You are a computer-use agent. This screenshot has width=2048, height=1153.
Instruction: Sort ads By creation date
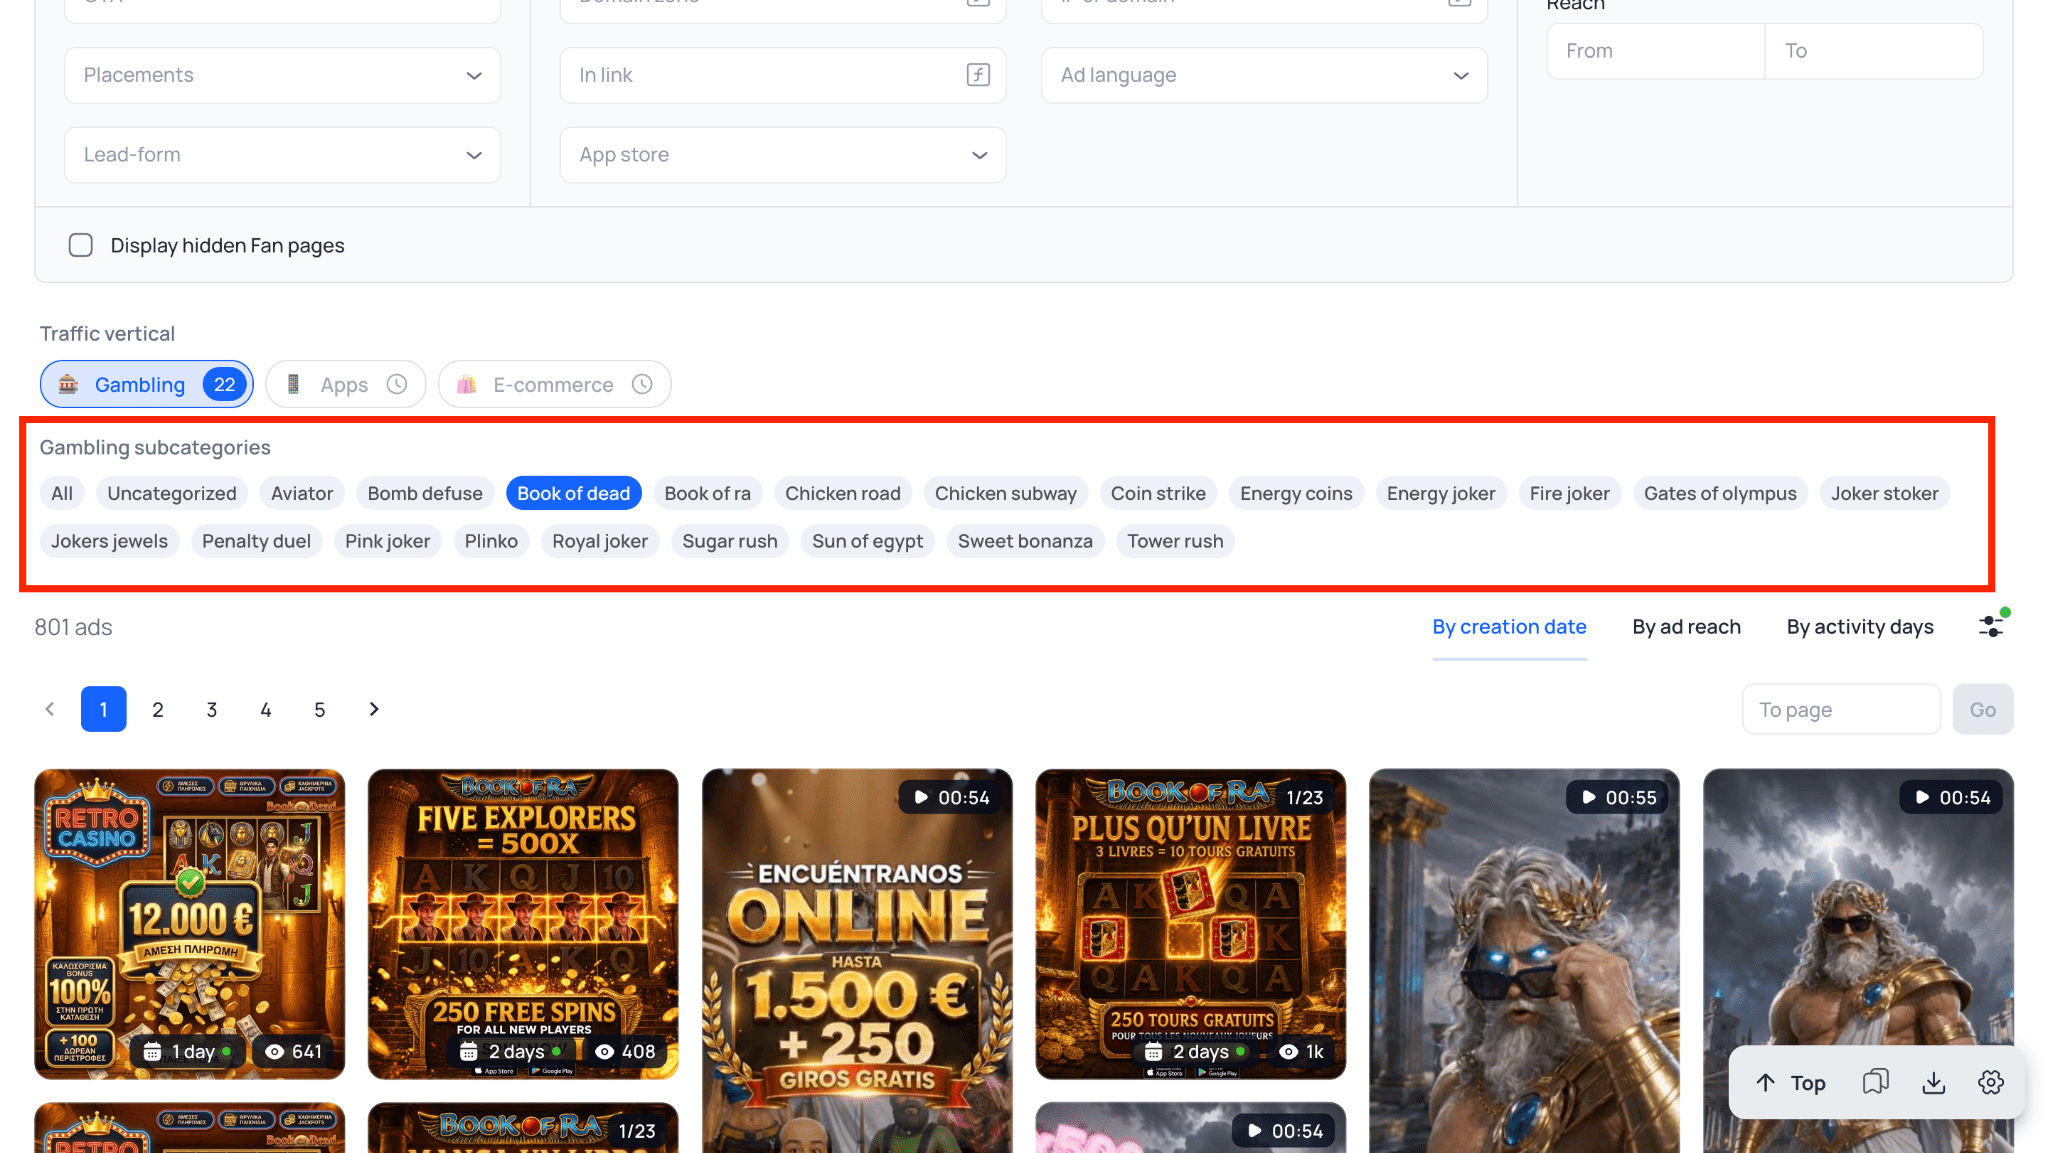tap(1509, 627)
